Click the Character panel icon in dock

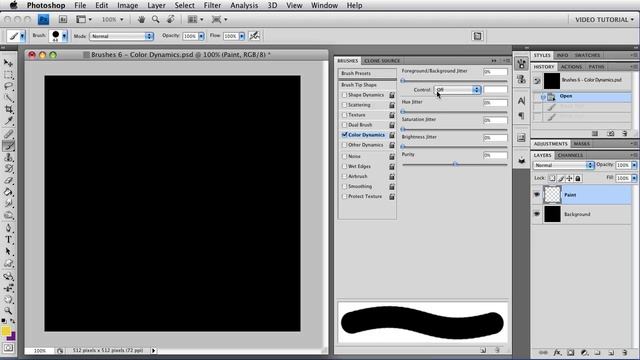[522, 101]
